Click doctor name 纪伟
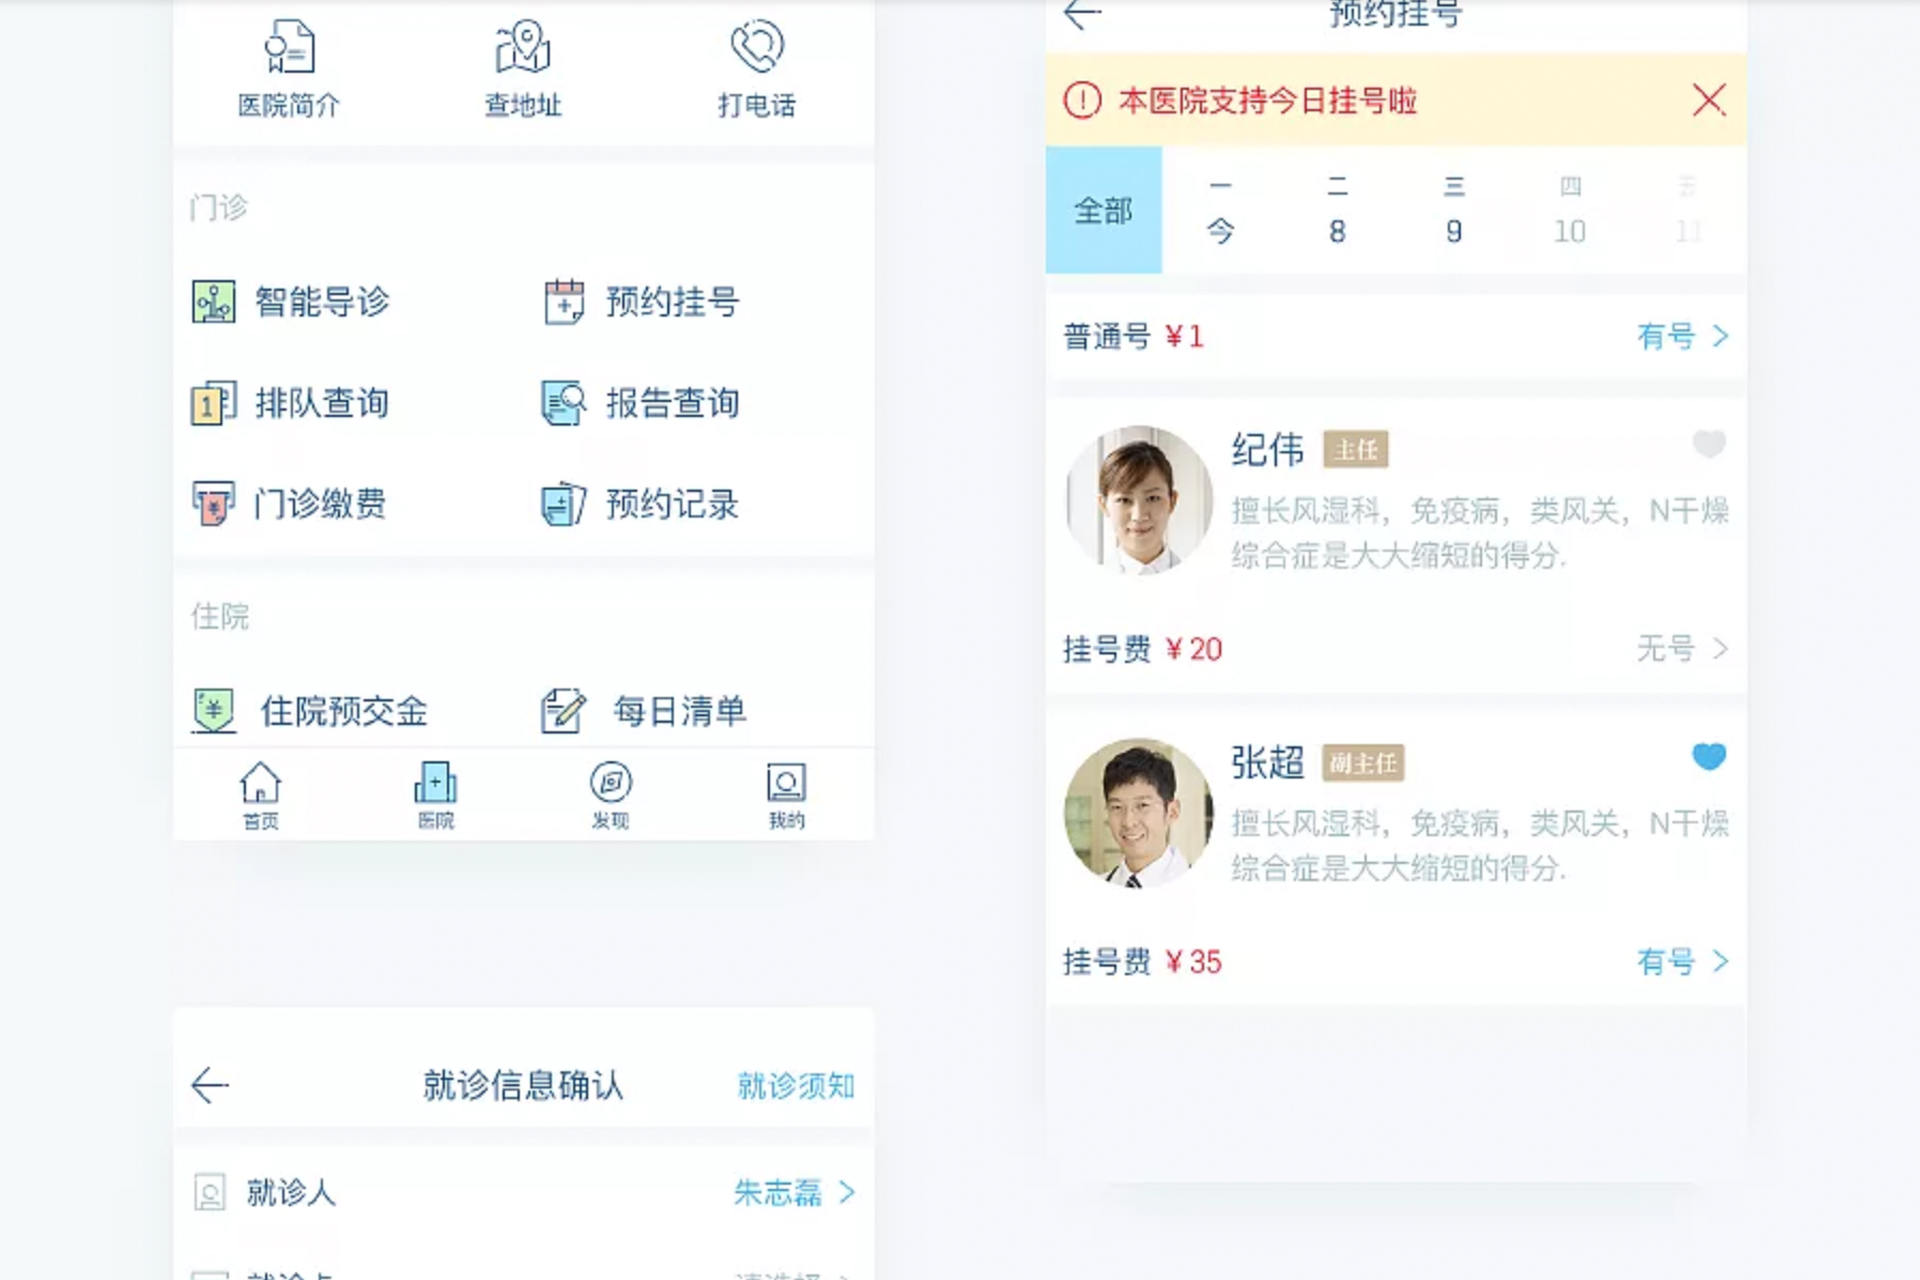 pyautogui.click(x=1267, y=450)
